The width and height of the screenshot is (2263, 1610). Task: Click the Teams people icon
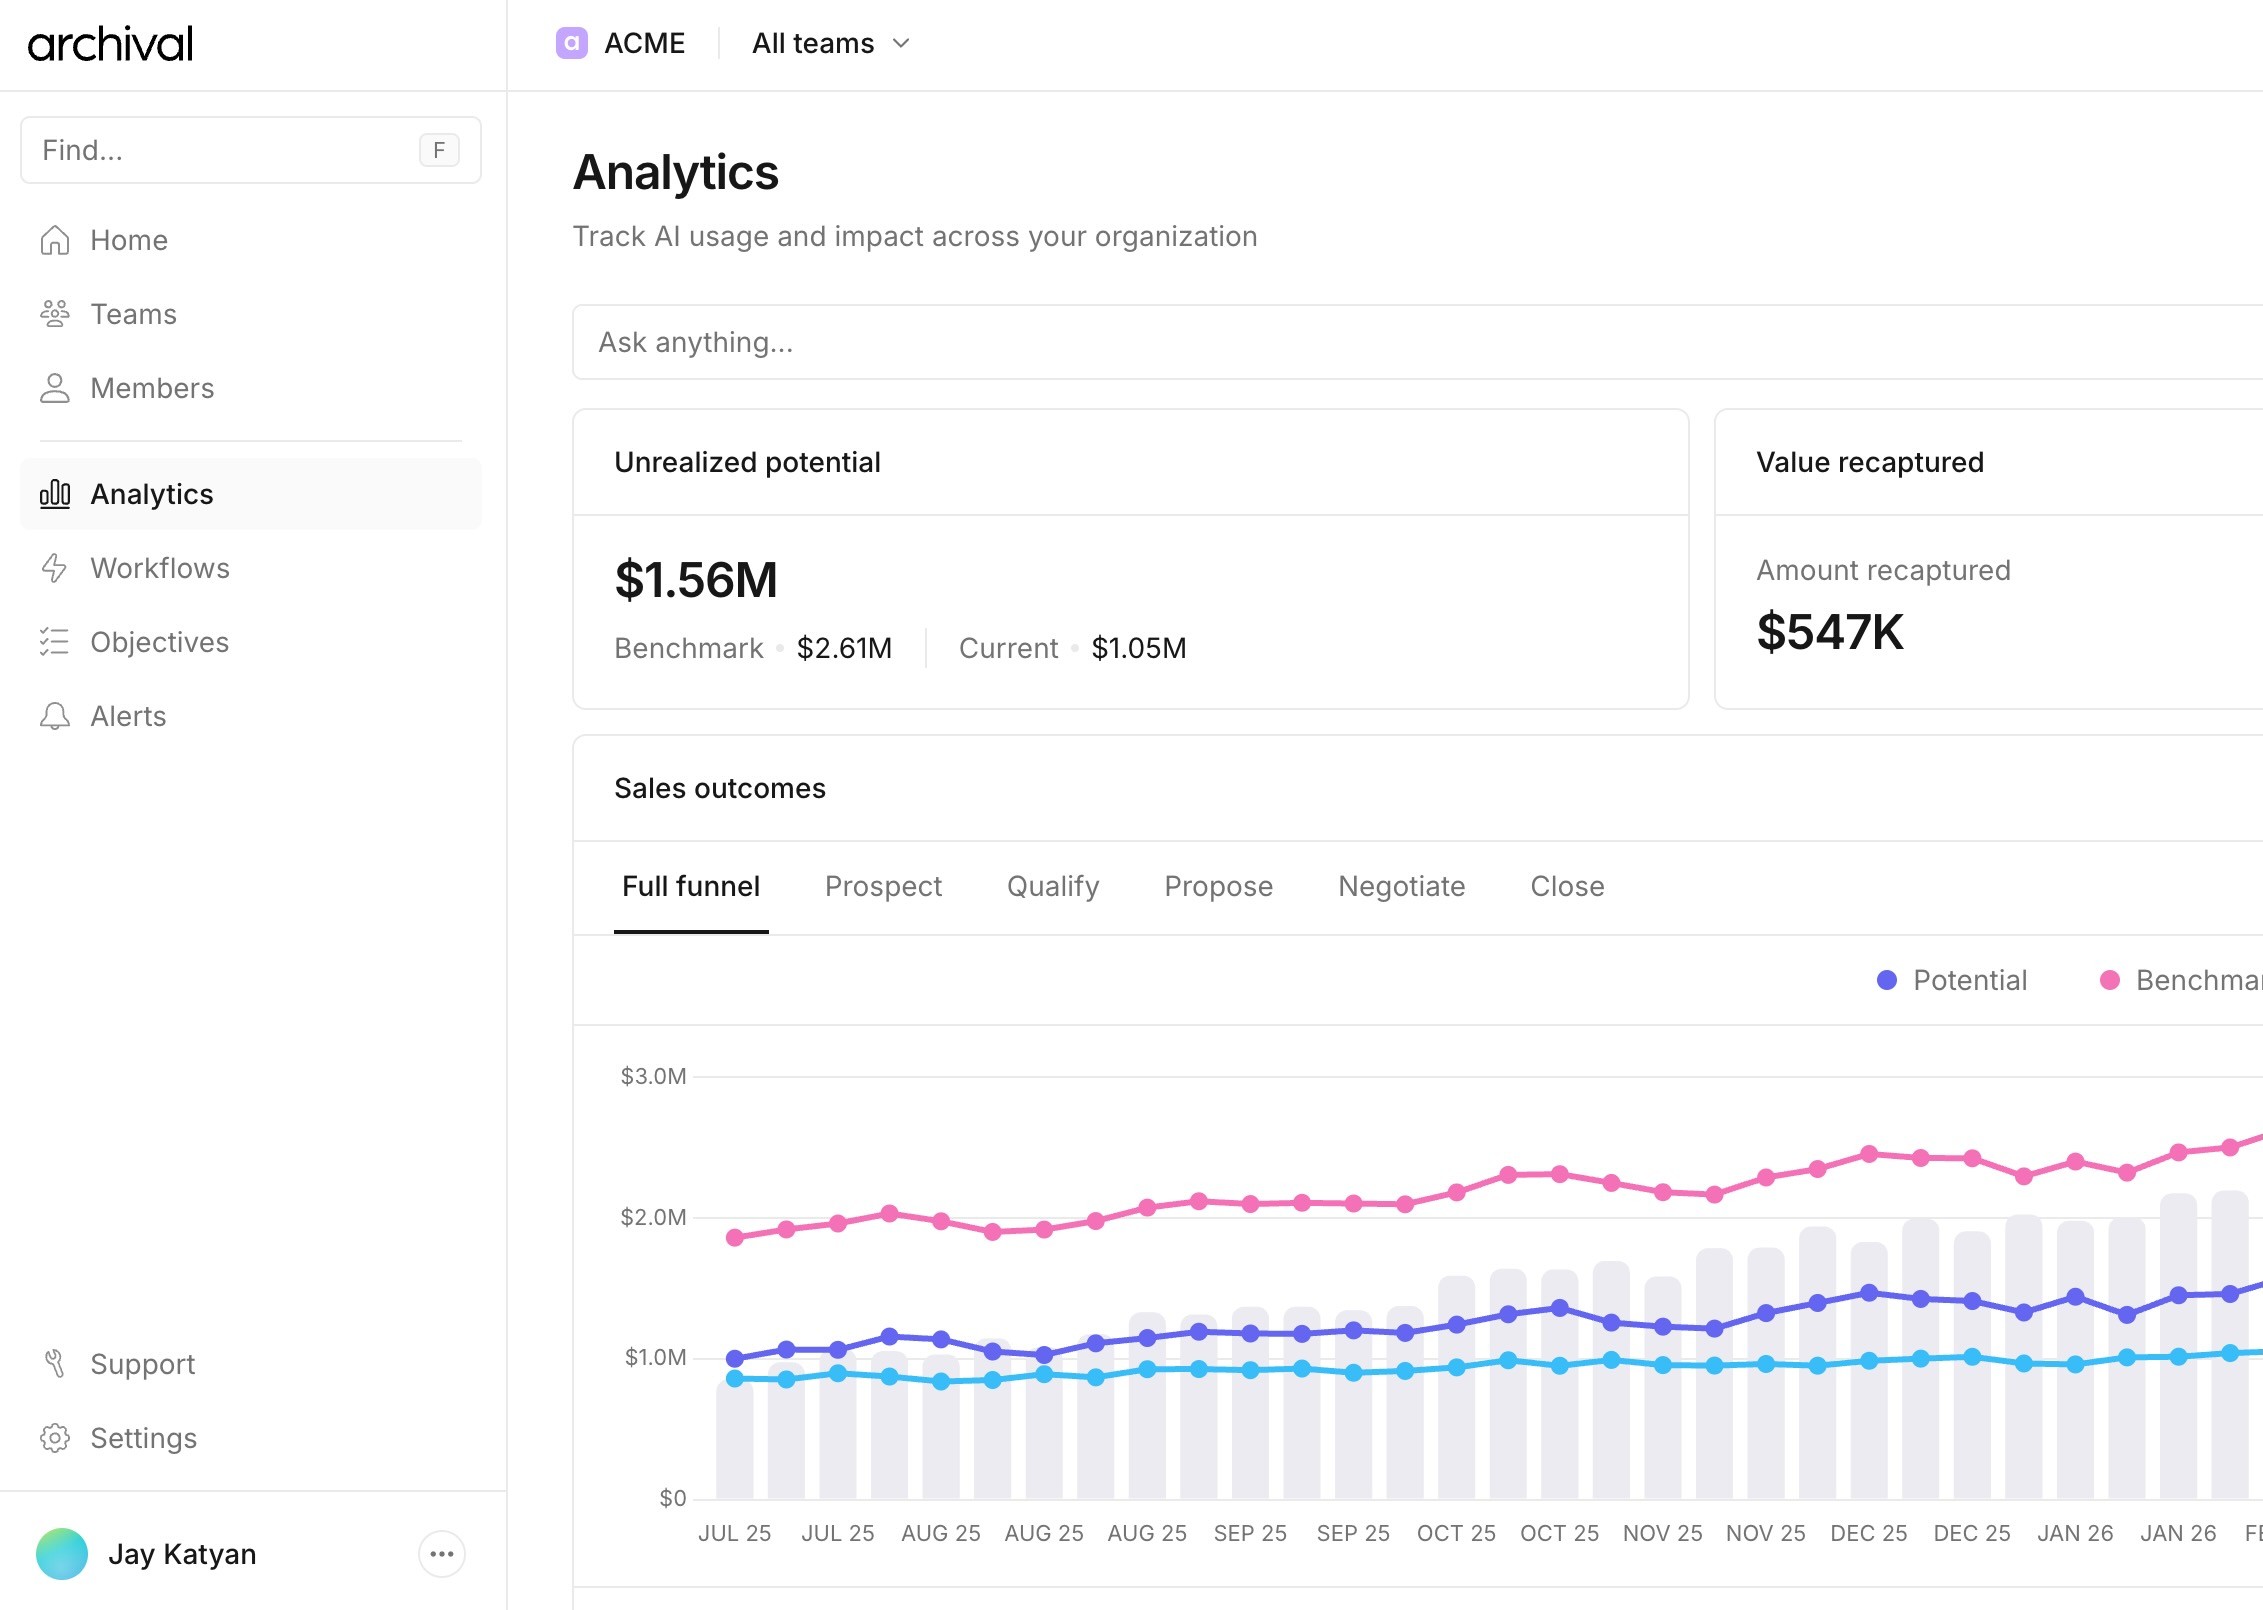click(55, 314)
